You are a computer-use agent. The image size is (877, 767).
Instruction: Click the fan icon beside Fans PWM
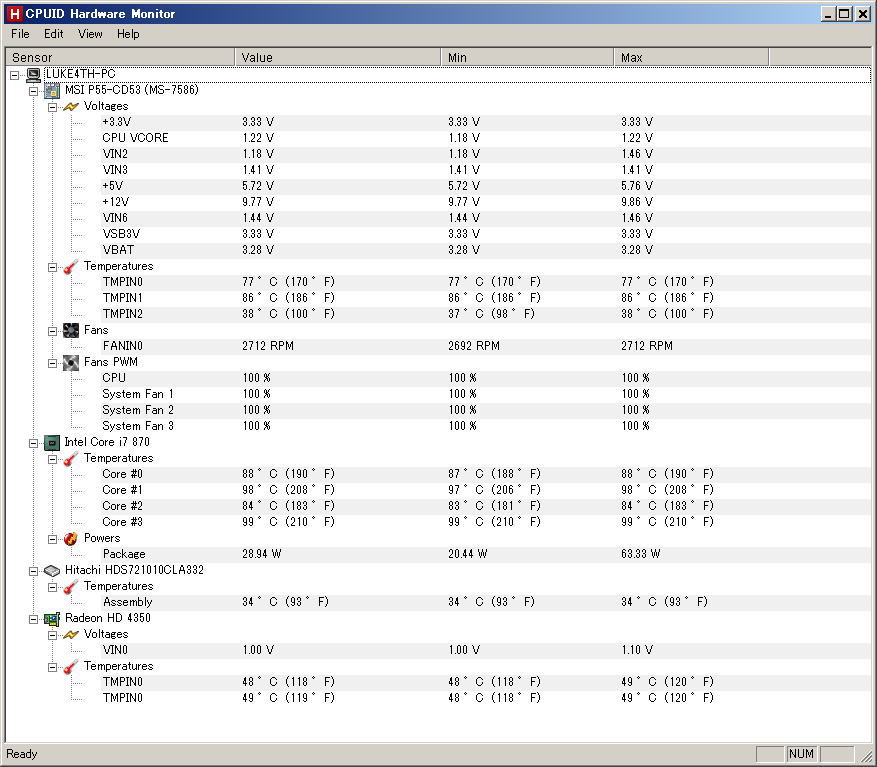(70, 363)
